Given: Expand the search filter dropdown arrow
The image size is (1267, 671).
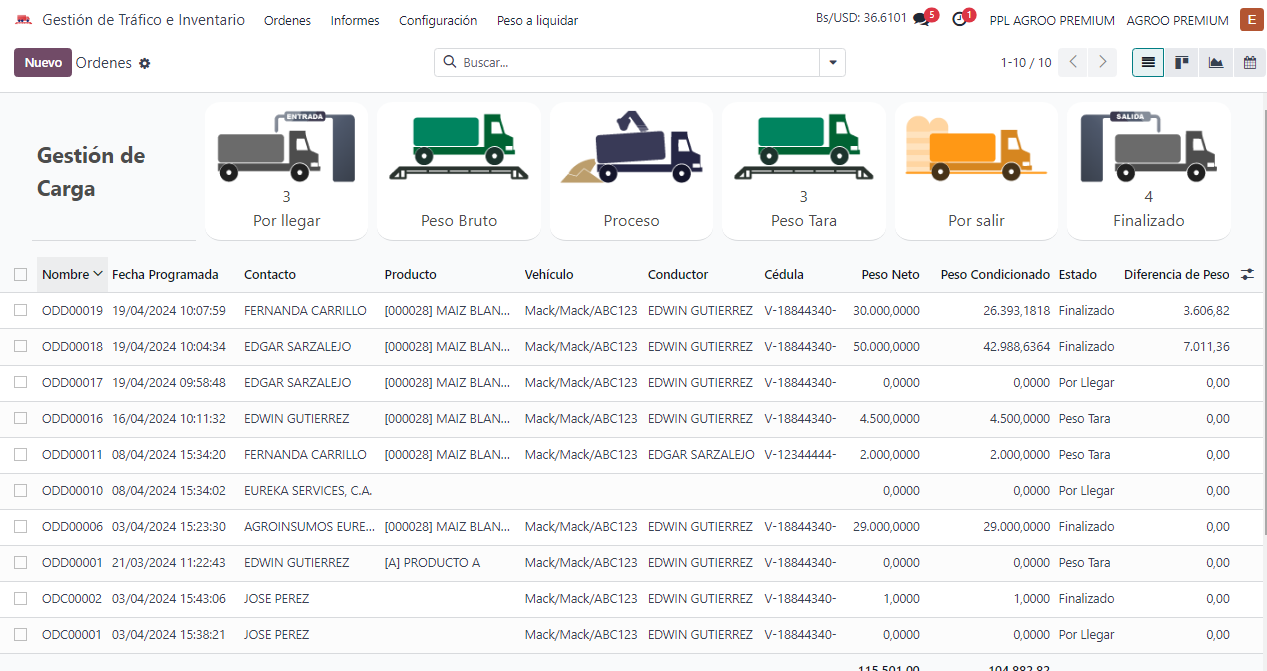Looking at the screenshot, I should tap(832, 63).
